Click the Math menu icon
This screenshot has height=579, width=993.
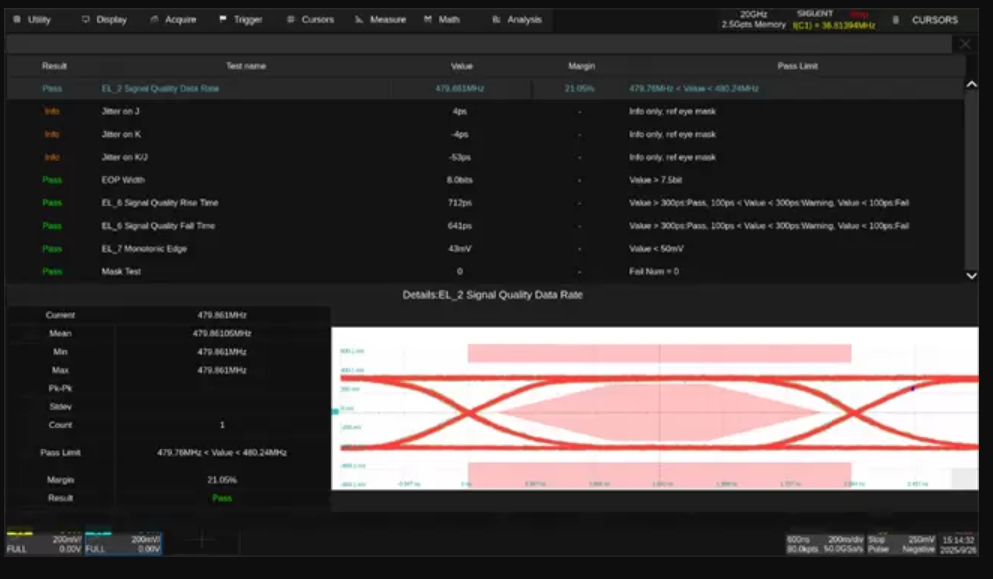[428, 19]
